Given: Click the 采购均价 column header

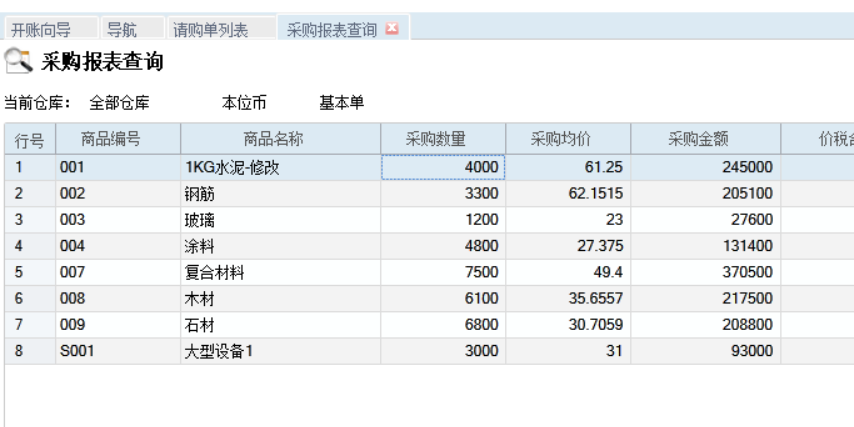Looking at the screenshot, I should click(x=569, y=139).
